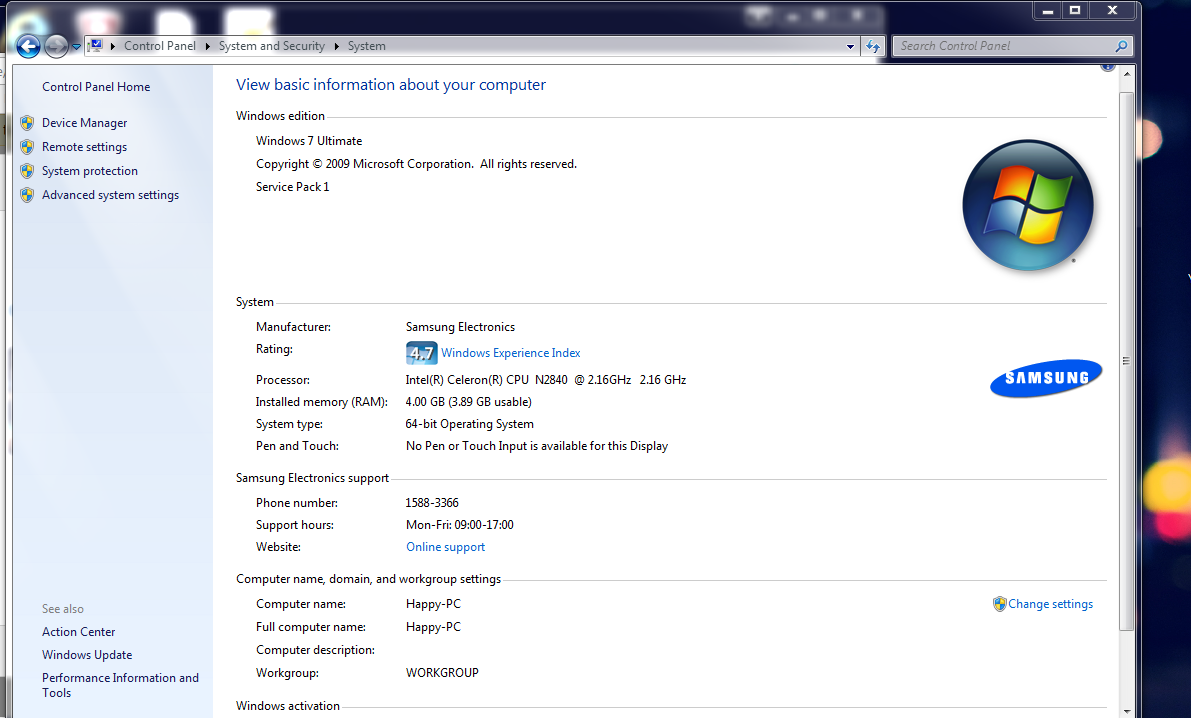Open Advanced system settings
The height and width of the screenshot is (718, 1191).
click(110, 195)
